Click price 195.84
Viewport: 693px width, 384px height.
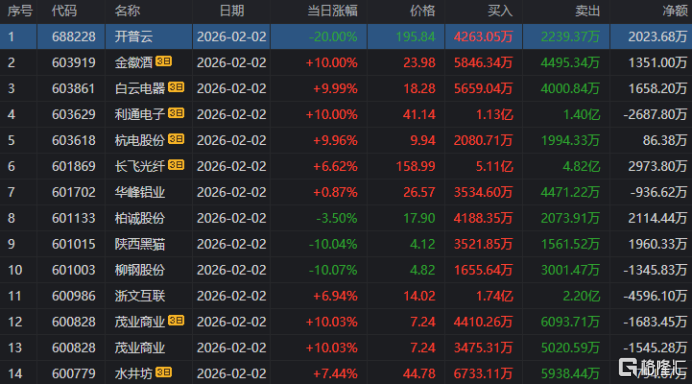[415, 37]
